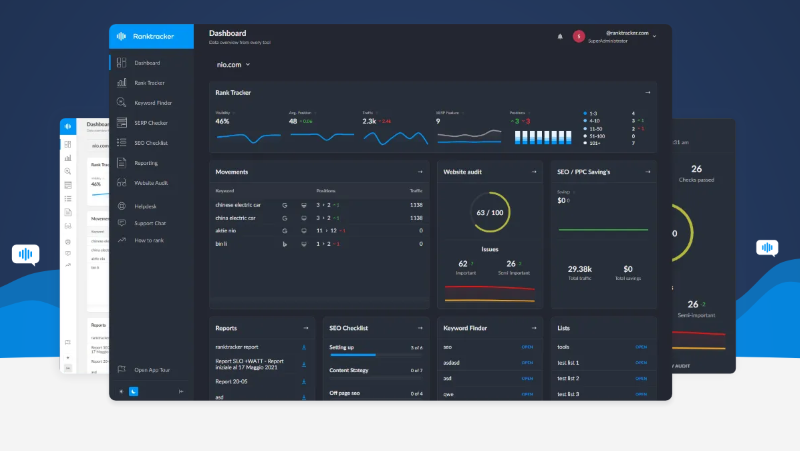Download the Report 20-05 file
The width and height of the screenshot is (800, 451).
coord(304,382)
